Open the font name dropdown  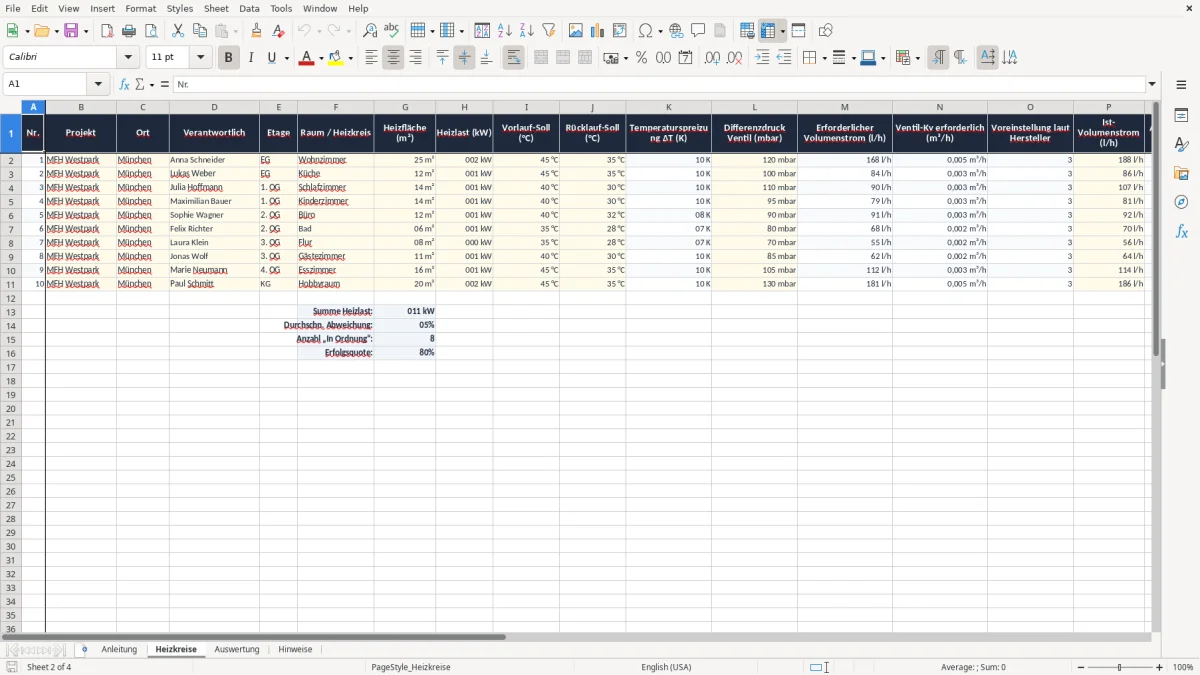127,58
